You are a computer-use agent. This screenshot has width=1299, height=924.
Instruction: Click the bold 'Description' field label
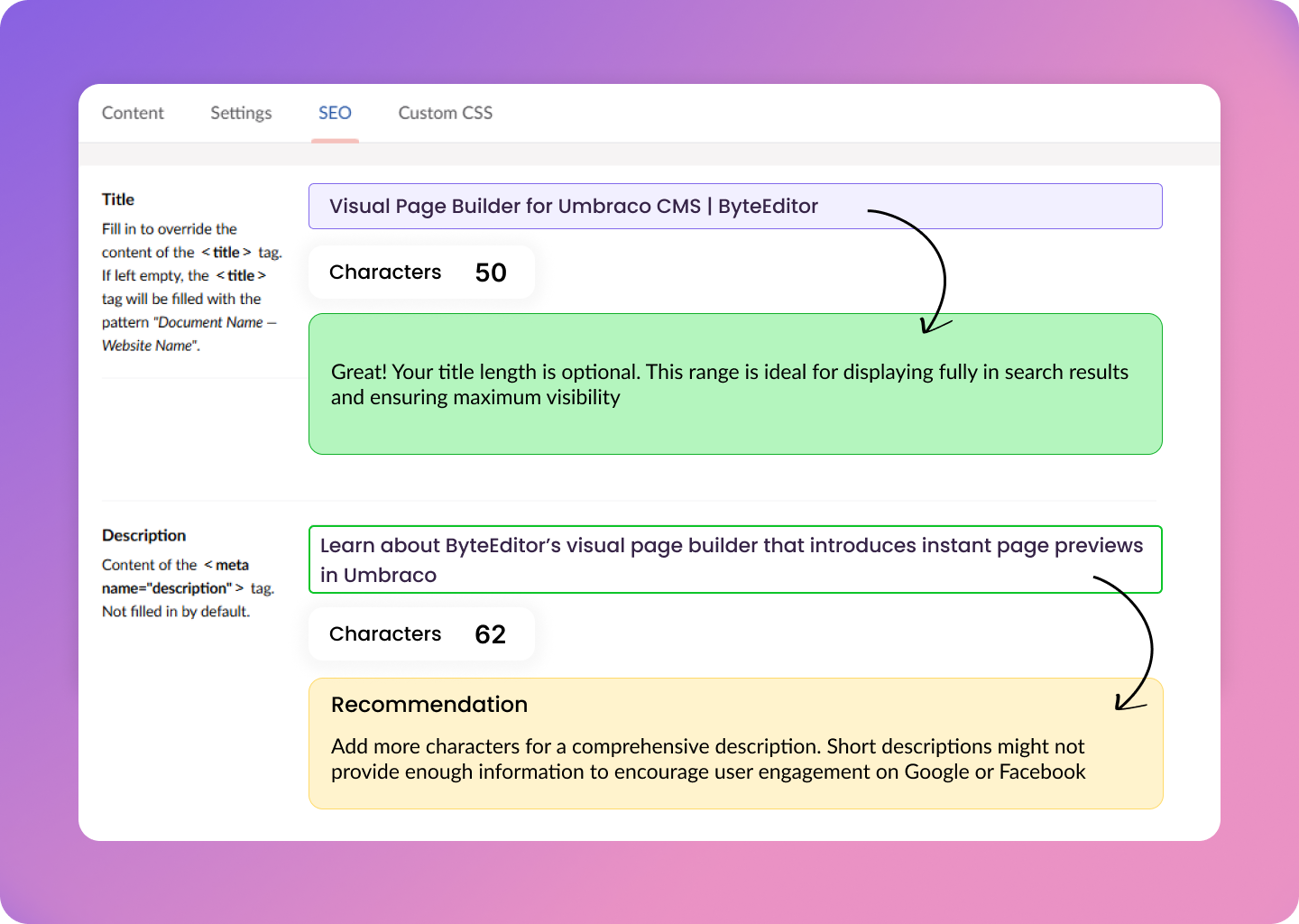(x=144, y=536)
